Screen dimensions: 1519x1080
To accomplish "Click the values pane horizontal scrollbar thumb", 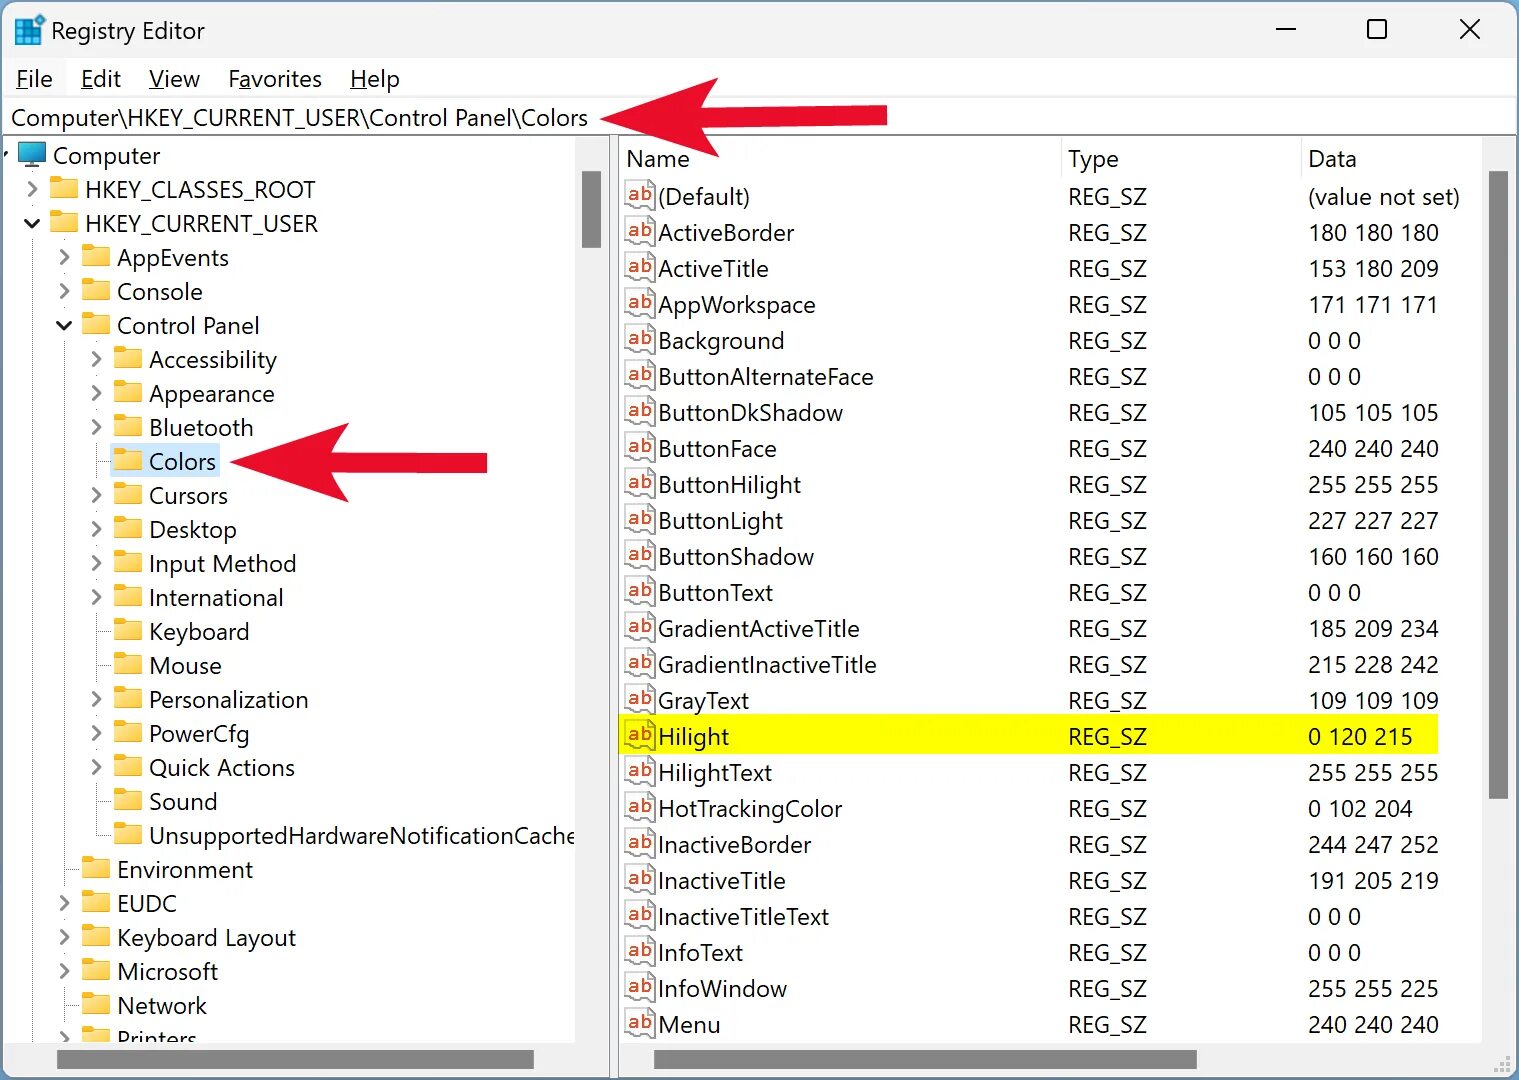I will [x=925, y=1059].
